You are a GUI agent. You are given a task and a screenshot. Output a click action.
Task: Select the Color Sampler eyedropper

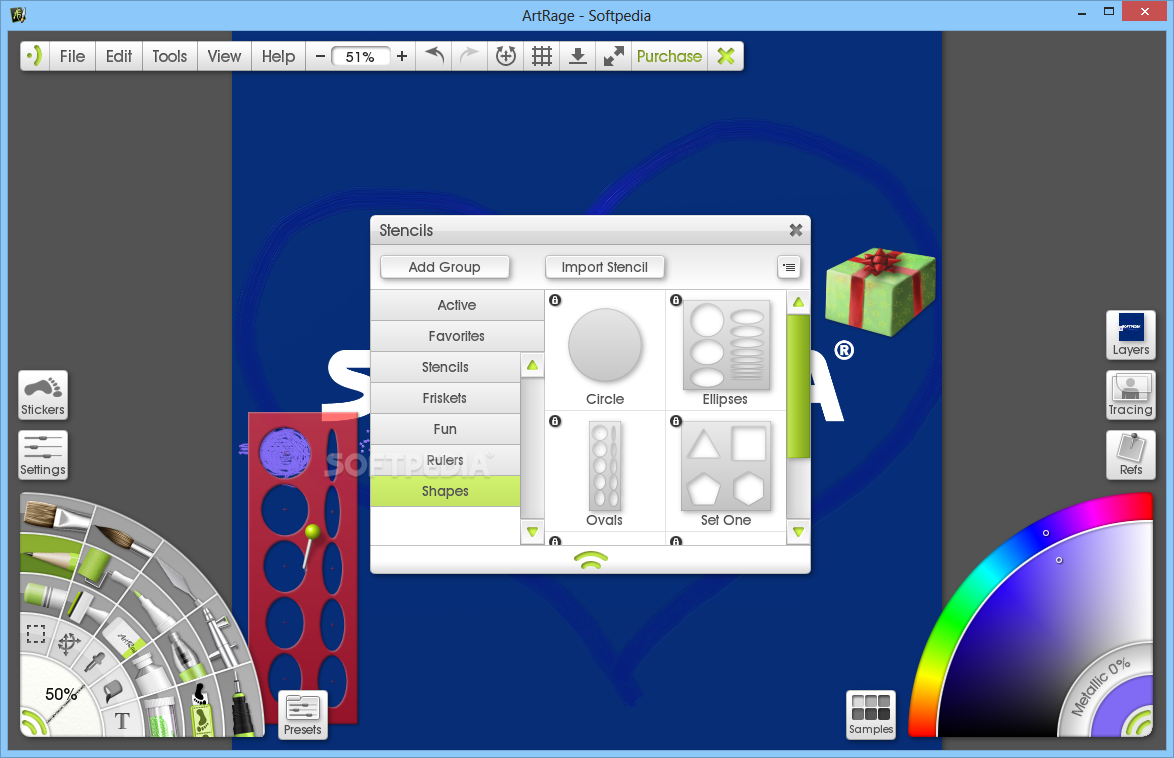[x=95, y=661]
